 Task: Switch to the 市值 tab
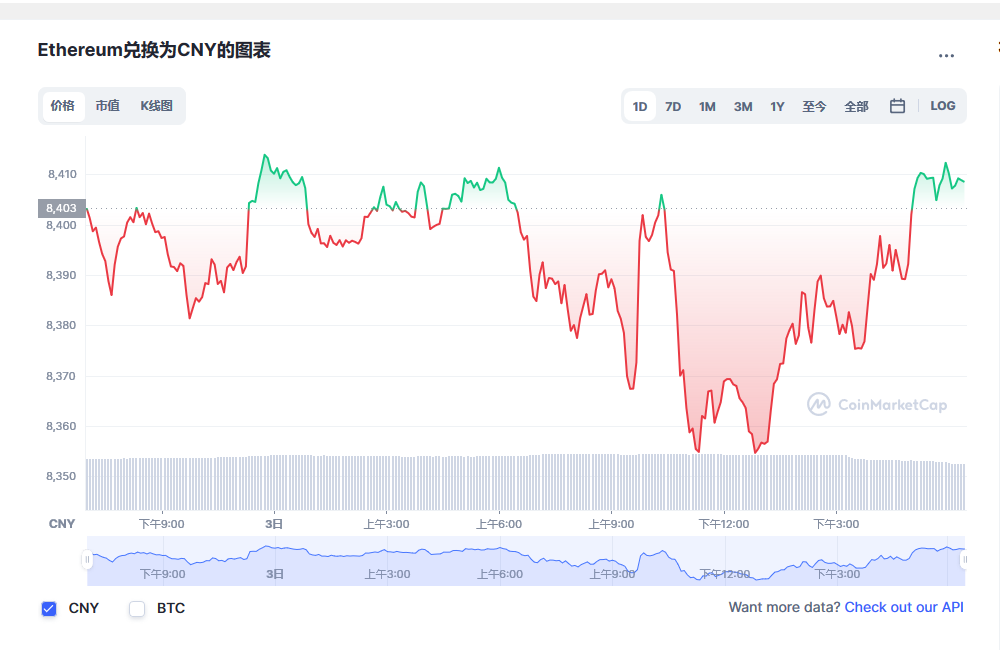pyautogui.click(x=107, y=106)
